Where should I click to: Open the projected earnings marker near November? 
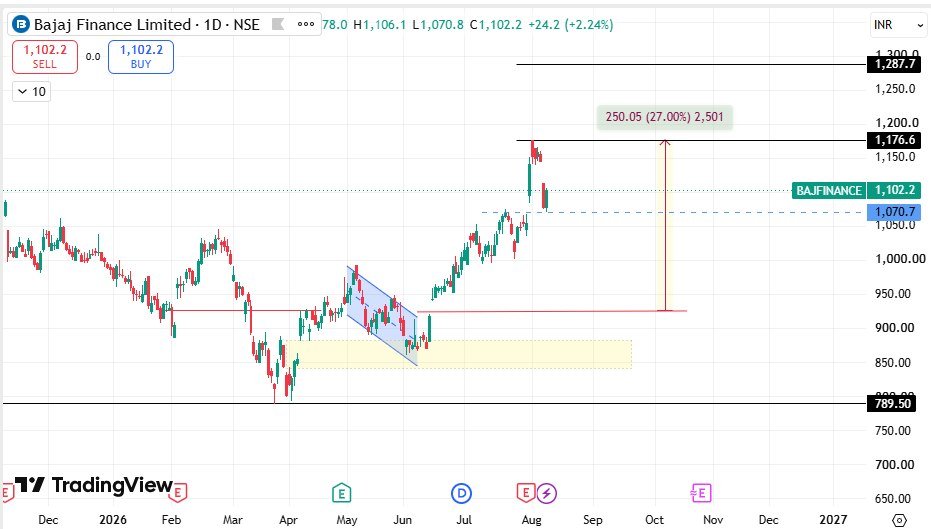701,493
